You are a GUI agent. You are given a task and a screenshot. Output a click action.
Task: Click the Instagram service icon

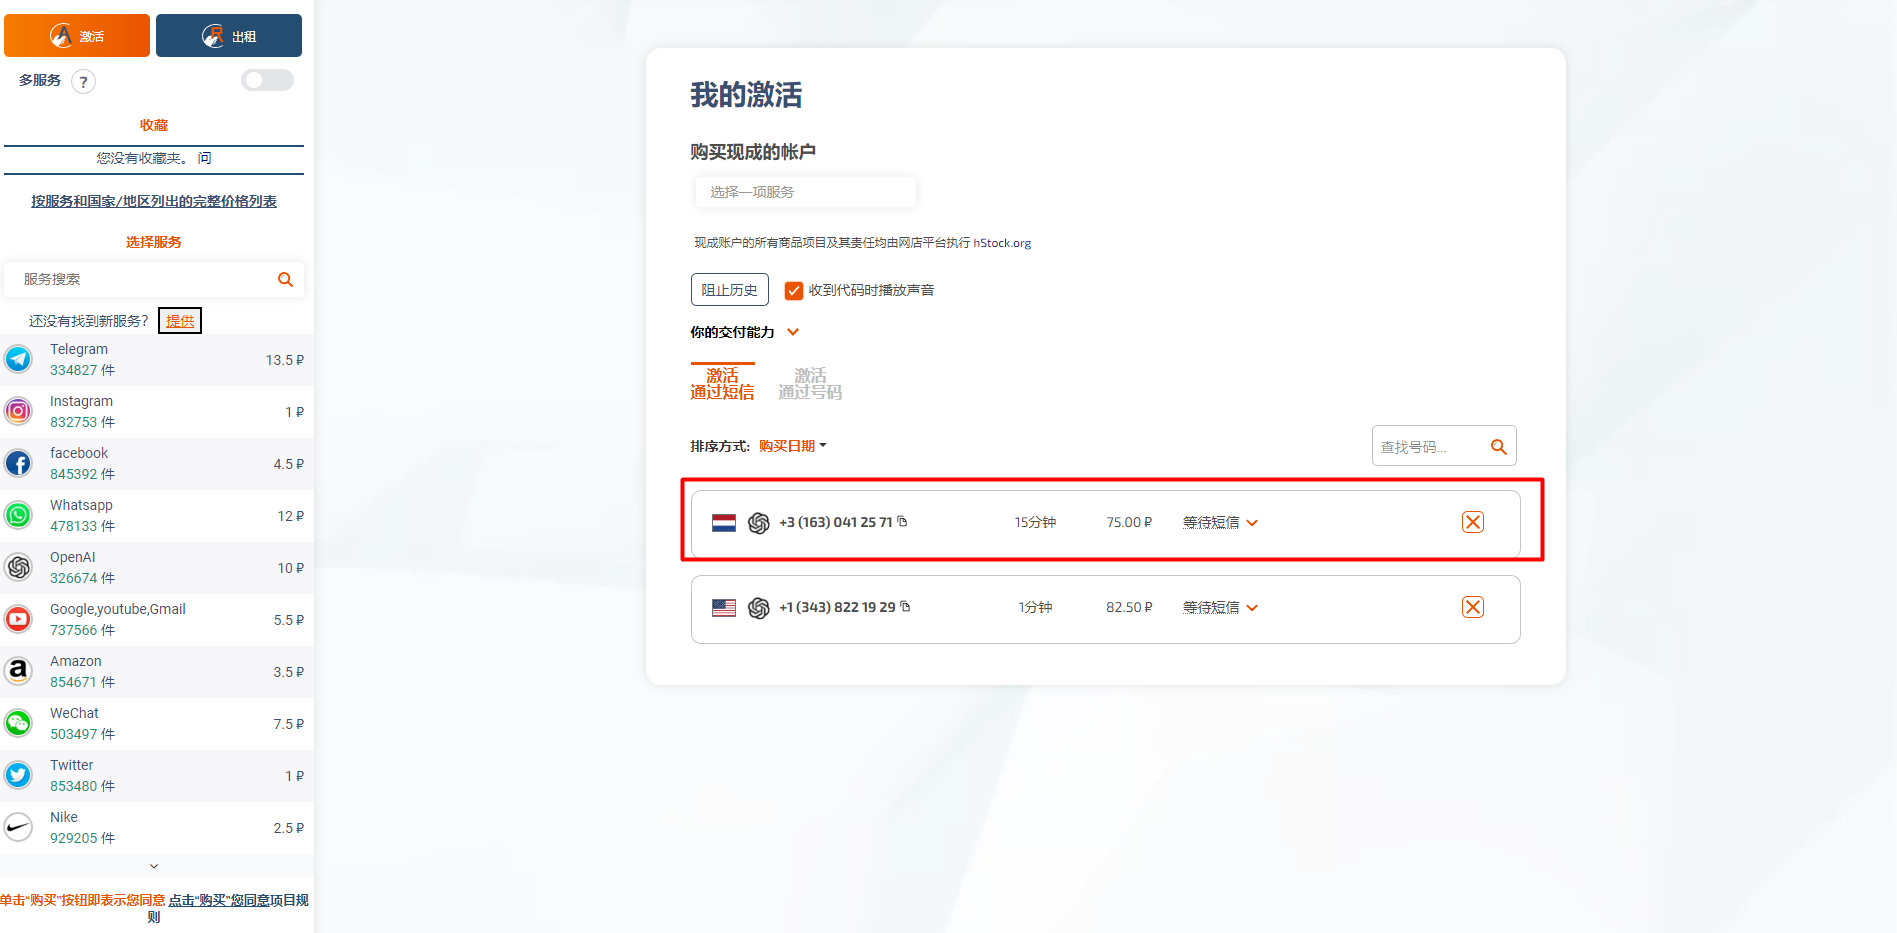point(18,411)
